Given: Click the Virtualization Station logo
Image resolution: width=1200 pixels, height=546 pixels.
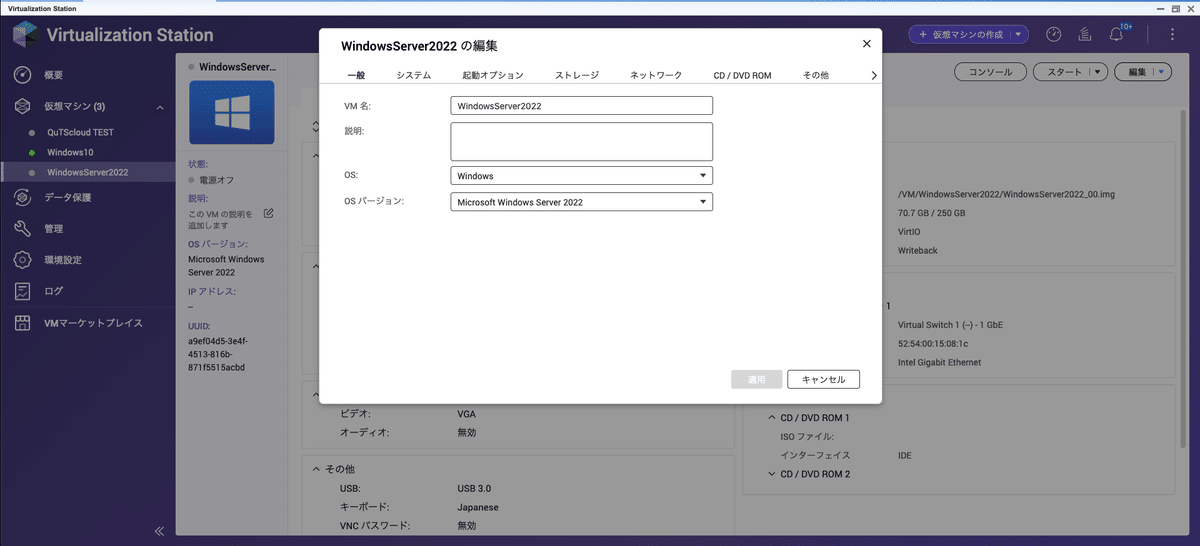Looking at the screenshot, I should point(24,34).
